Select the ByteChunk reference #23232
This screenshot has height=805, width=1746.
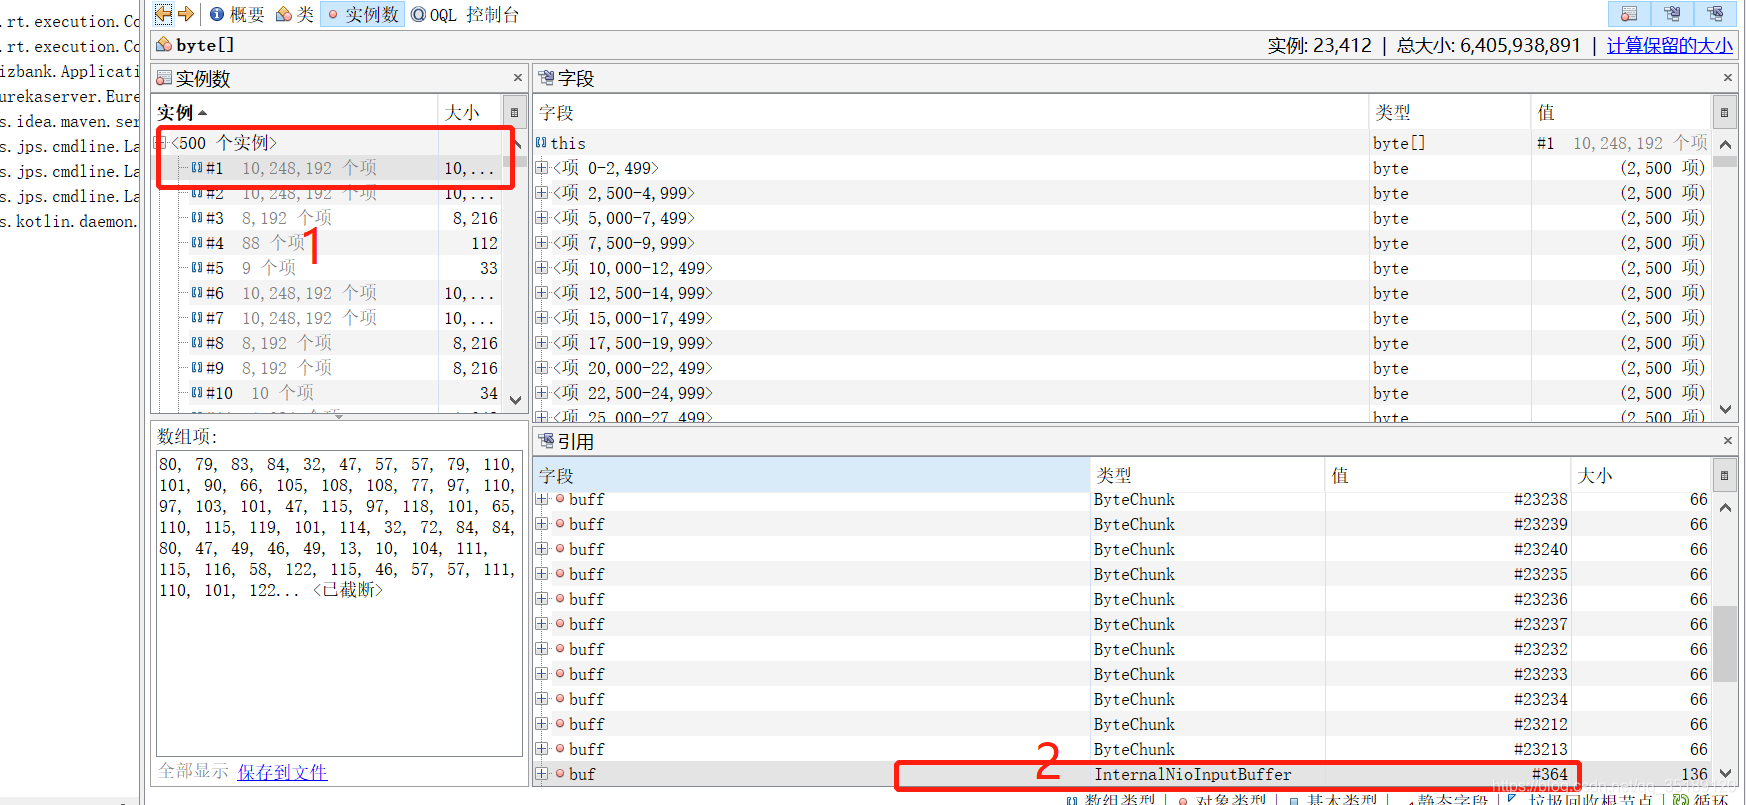tap(1123, 649)
